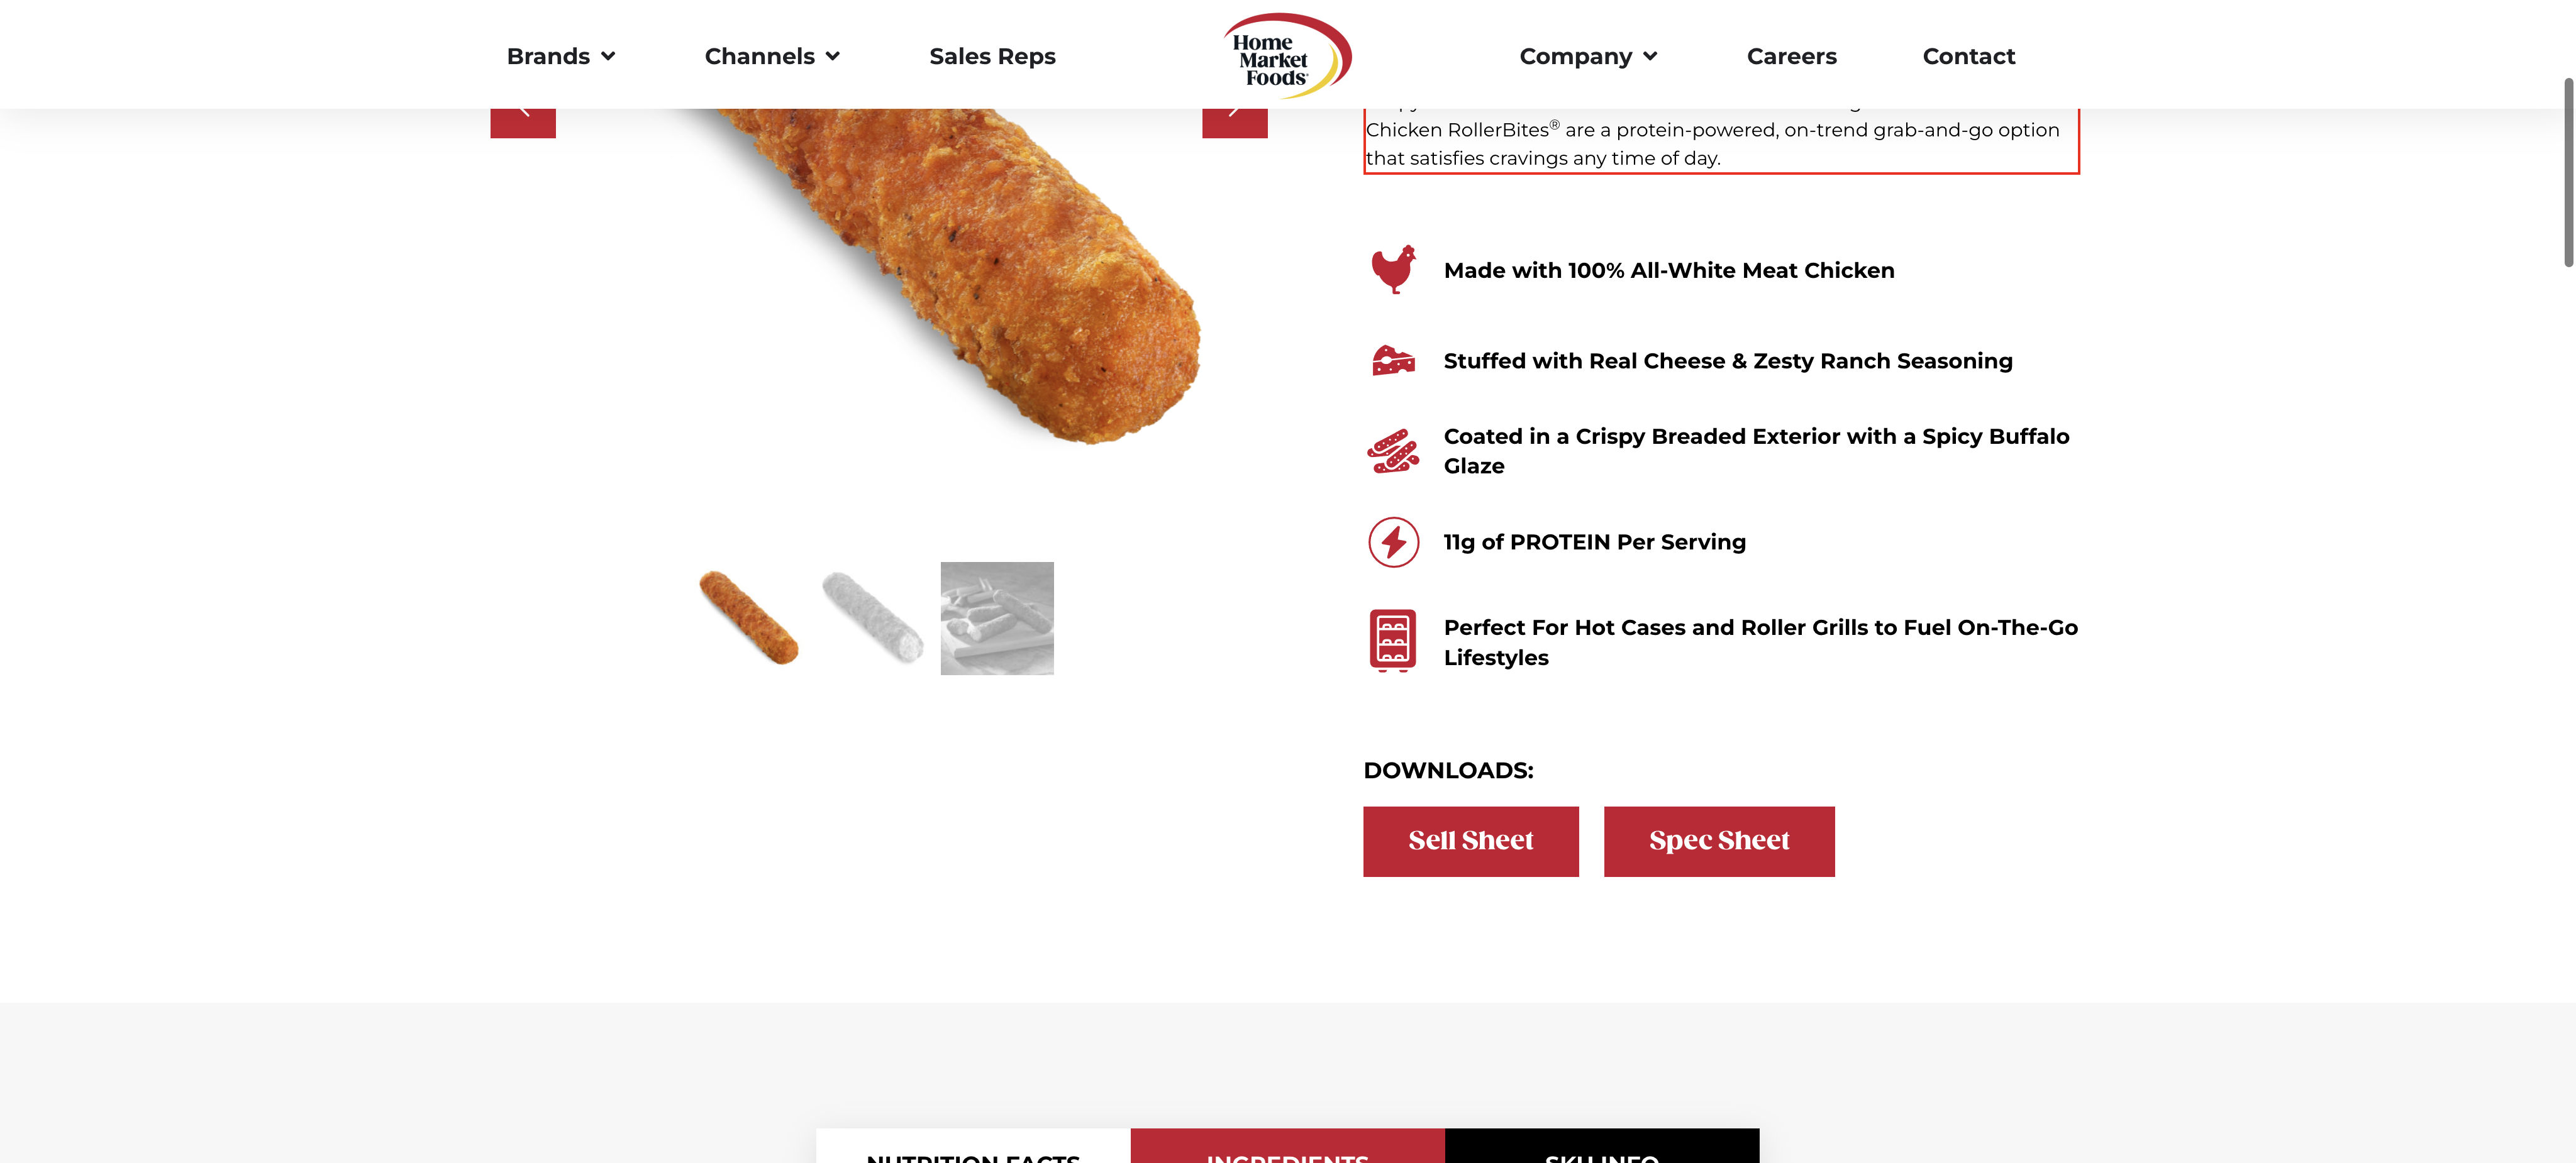Open the Contact page
The image size is (2576, 1163).
click(x=1968, y=56)
